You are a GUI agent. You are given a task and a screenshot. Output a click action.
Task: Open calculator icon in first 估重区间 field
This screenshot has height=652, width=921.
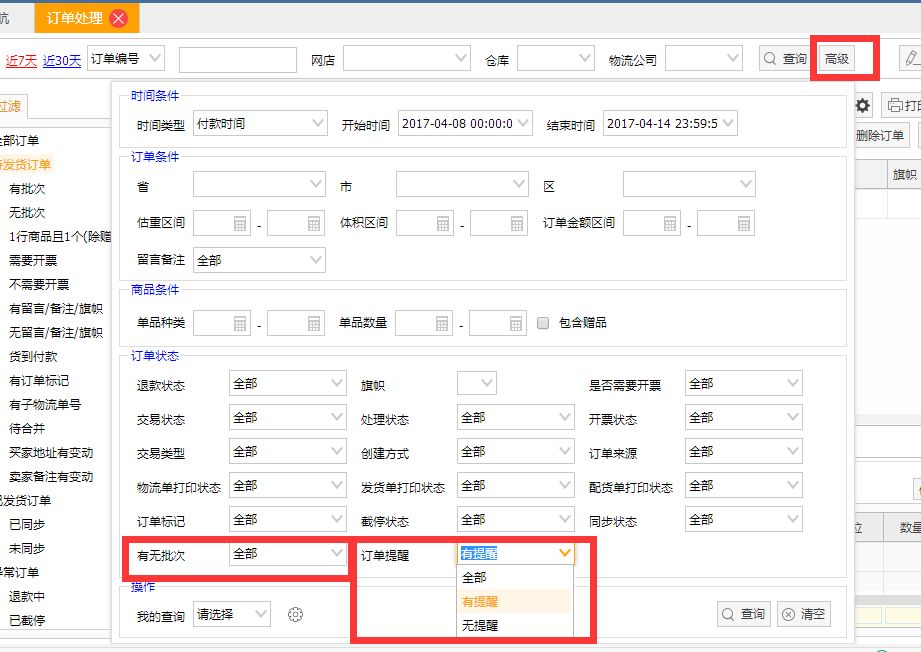tap(240, 224)
